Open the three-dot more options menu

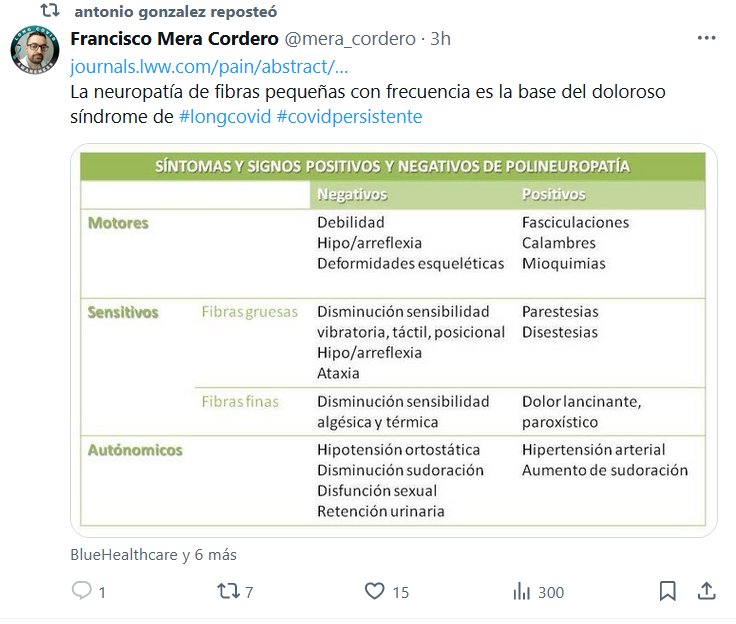(706, 39)
